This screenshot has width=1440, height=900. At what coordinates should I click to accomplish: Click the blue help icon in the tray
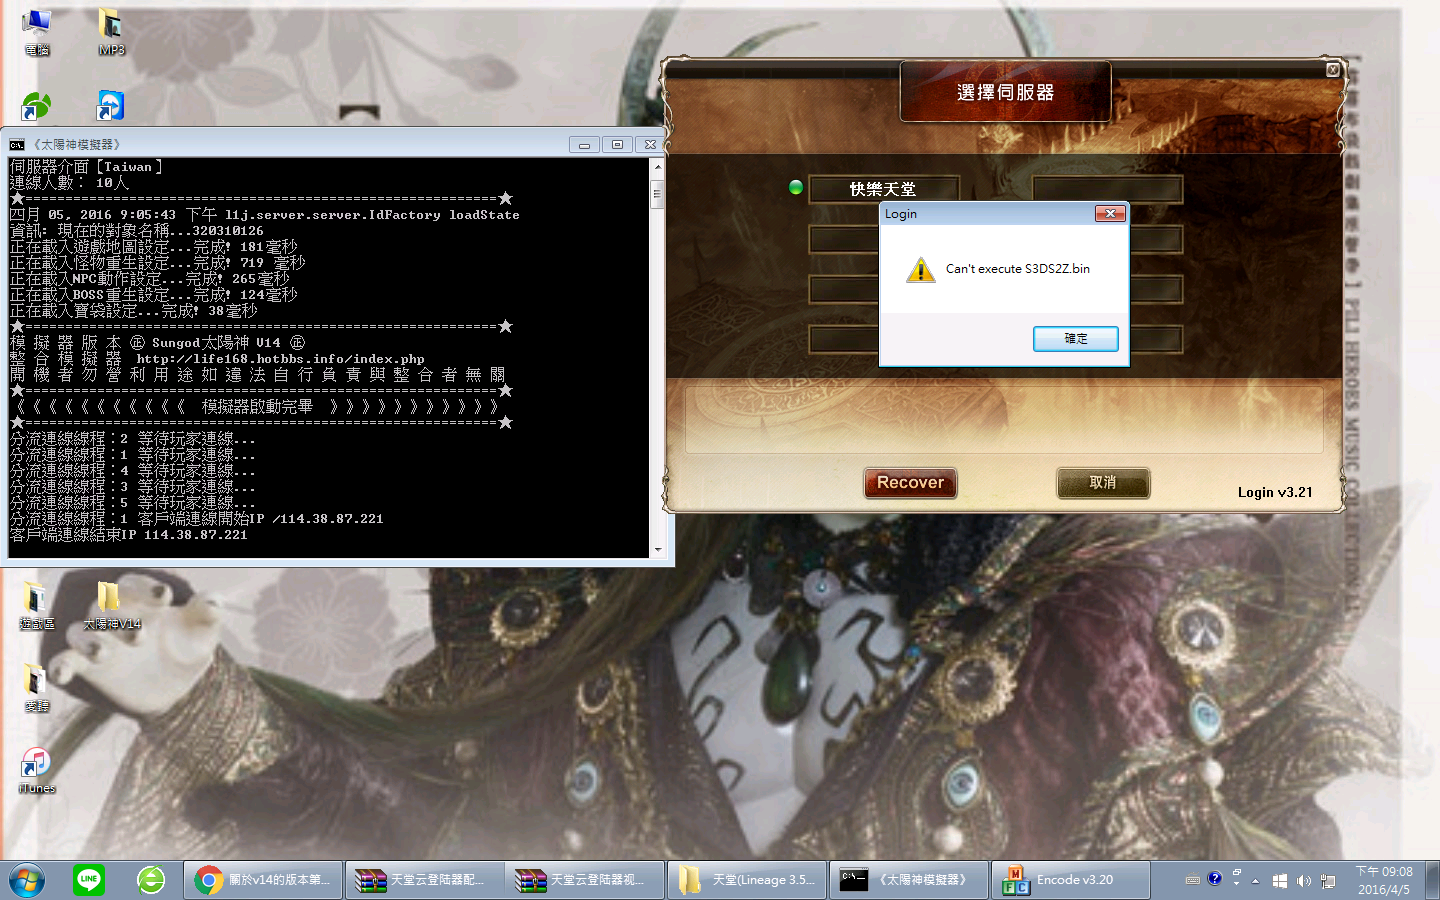(x=1215, y=879)
